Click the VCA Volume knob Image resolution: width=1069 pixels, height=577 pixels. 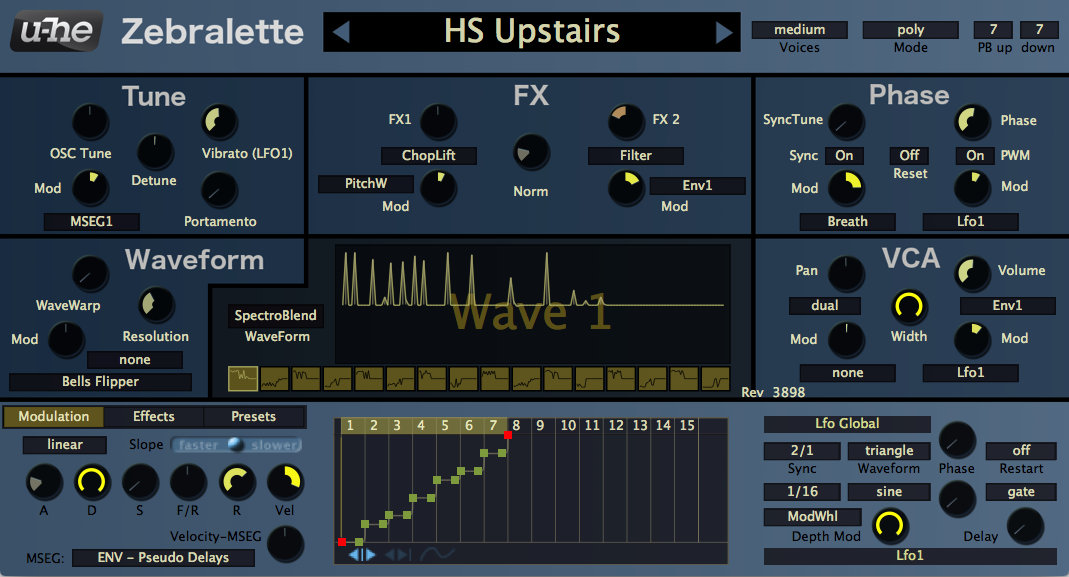(x=972, y=274)
